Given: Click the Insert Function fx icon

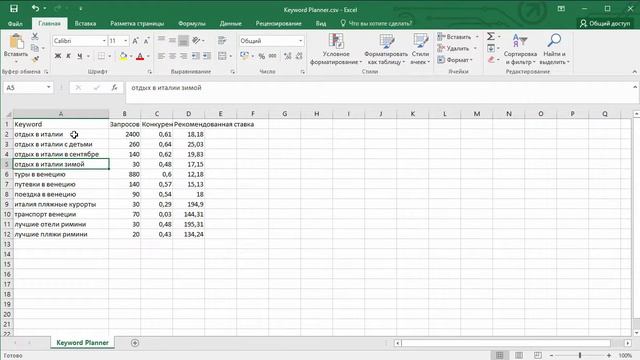Looking at the screenshot, I should [x=114, y=87].
